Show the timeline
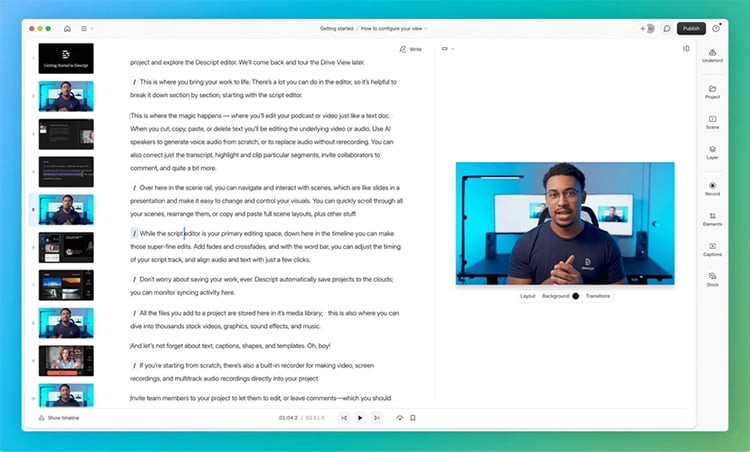 [59, 417]
